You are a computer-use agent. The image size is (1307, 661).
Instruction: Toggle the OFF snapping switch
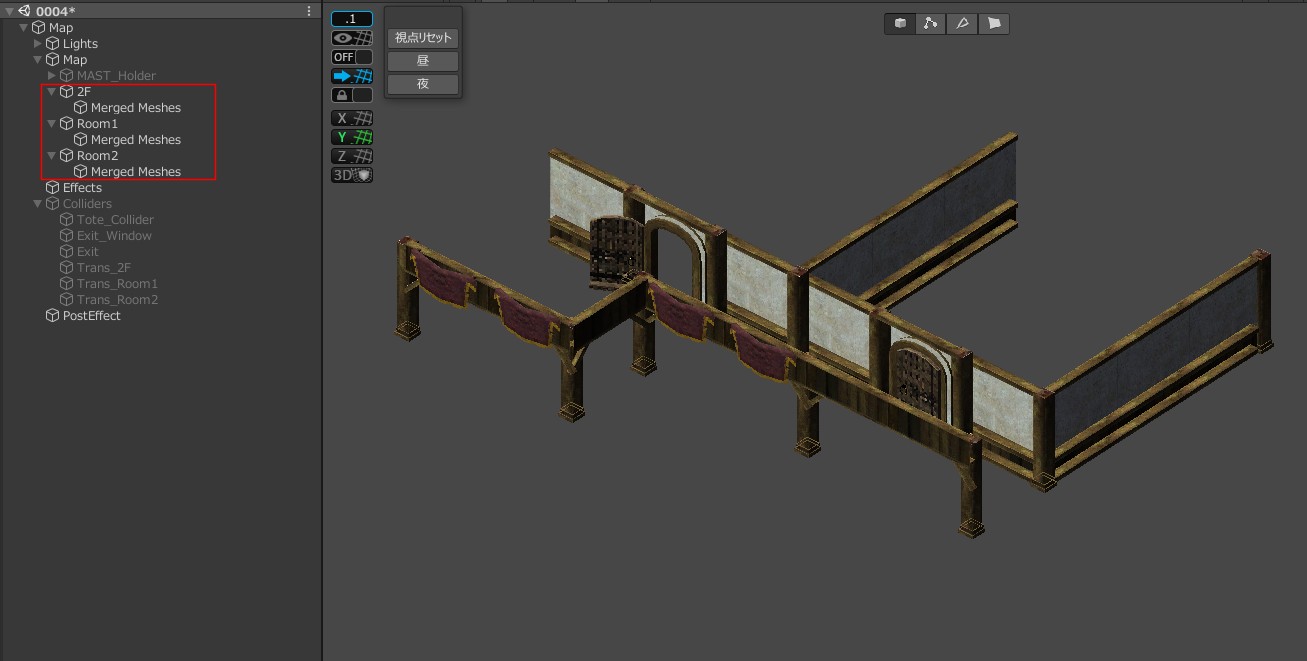click(352, 57)
